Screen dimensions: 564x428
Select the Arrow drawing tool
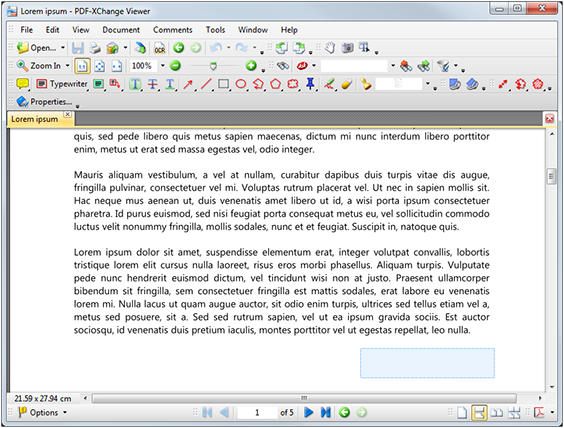(187, 84)
